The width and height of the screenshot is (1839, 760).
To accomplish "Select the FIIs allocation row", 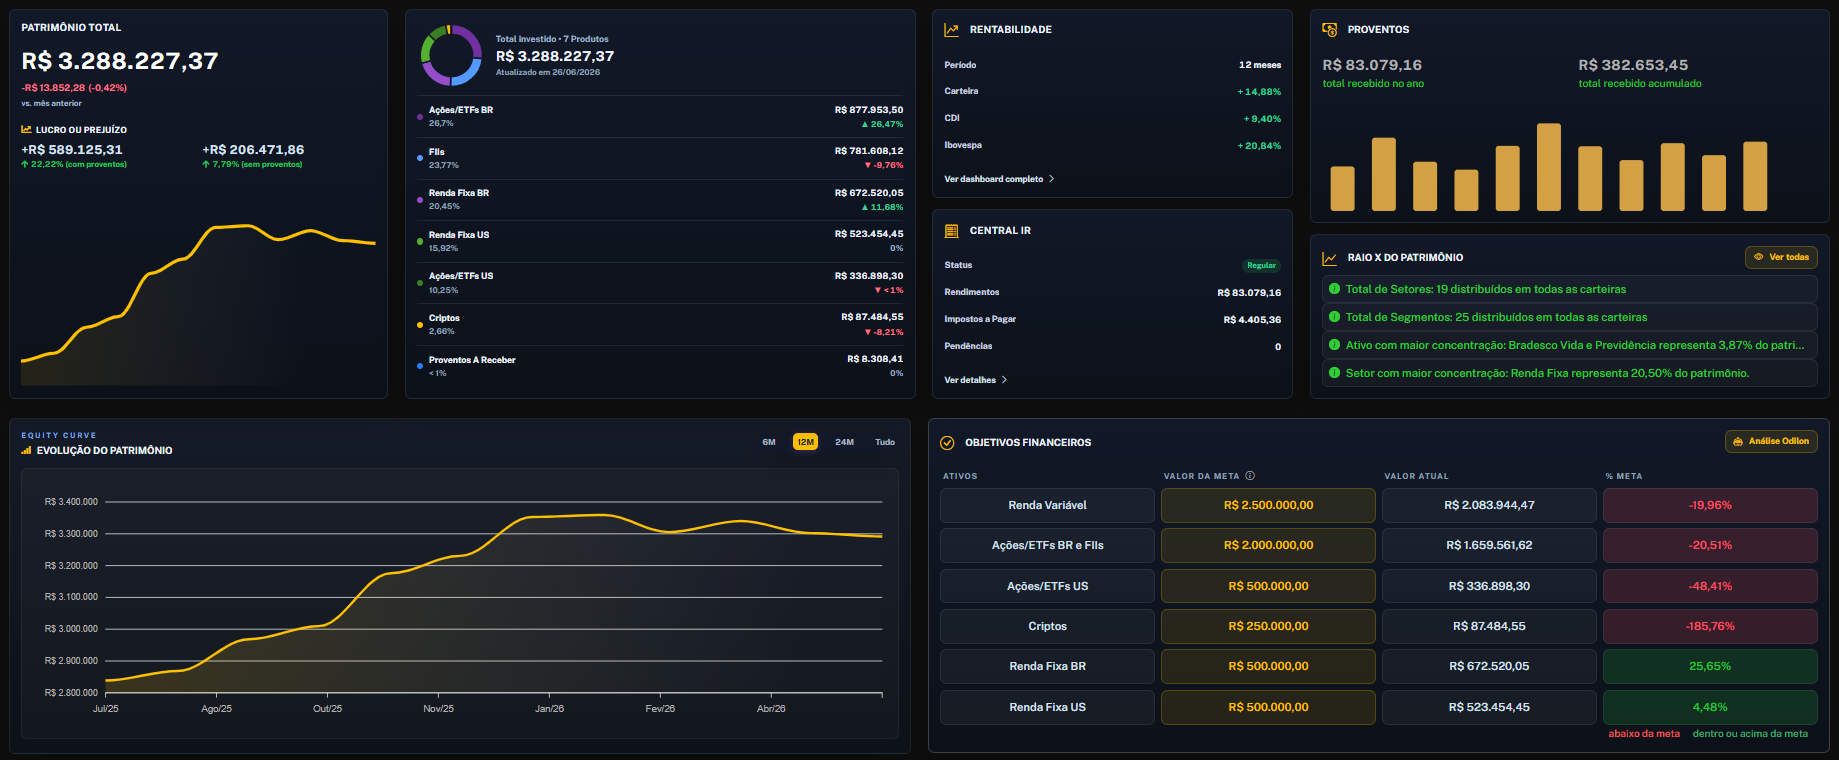I will click(x=660, y=158).
